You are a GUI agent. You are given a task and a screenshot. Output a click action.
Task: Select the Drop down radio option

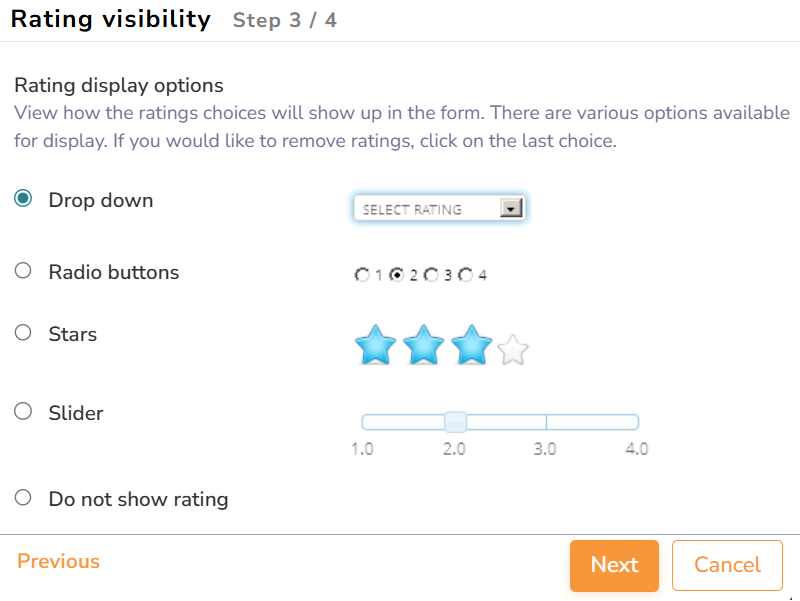[x=23, y=199]
